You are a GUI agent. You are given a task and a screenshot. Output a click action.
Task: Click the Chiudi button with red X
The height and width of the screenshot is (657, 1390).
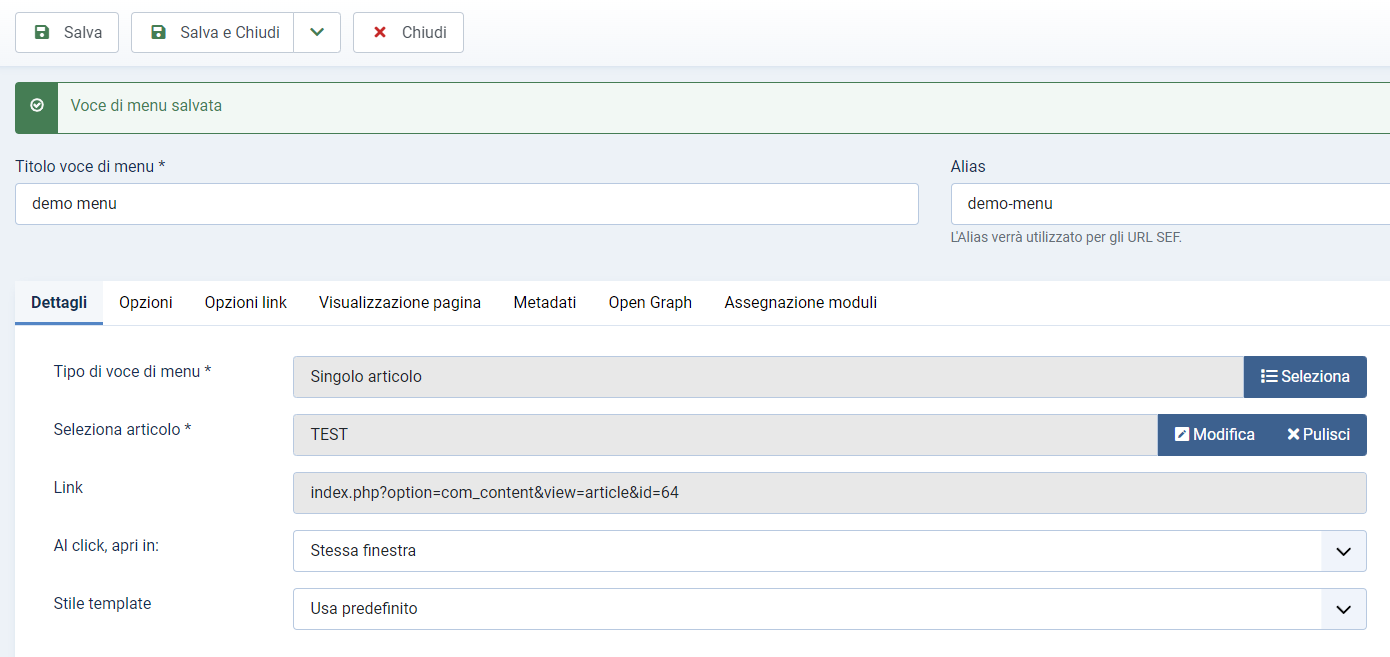(x=408, y=32)
